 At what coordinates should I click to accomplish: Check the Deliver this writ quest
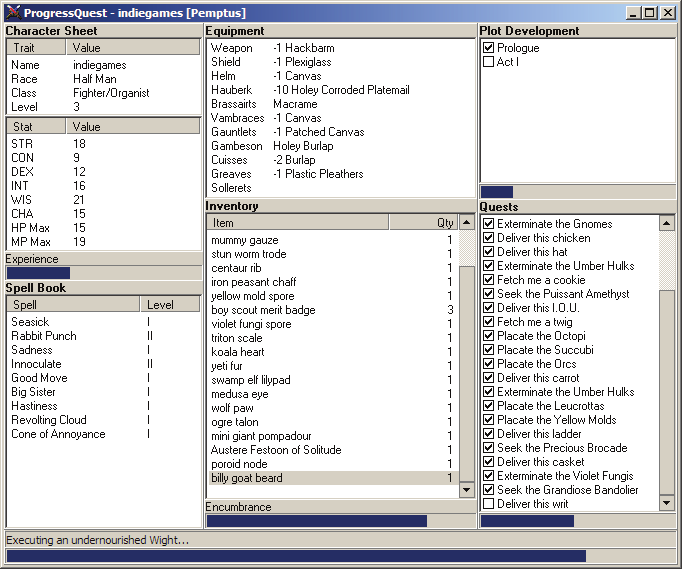pos(488,504)
